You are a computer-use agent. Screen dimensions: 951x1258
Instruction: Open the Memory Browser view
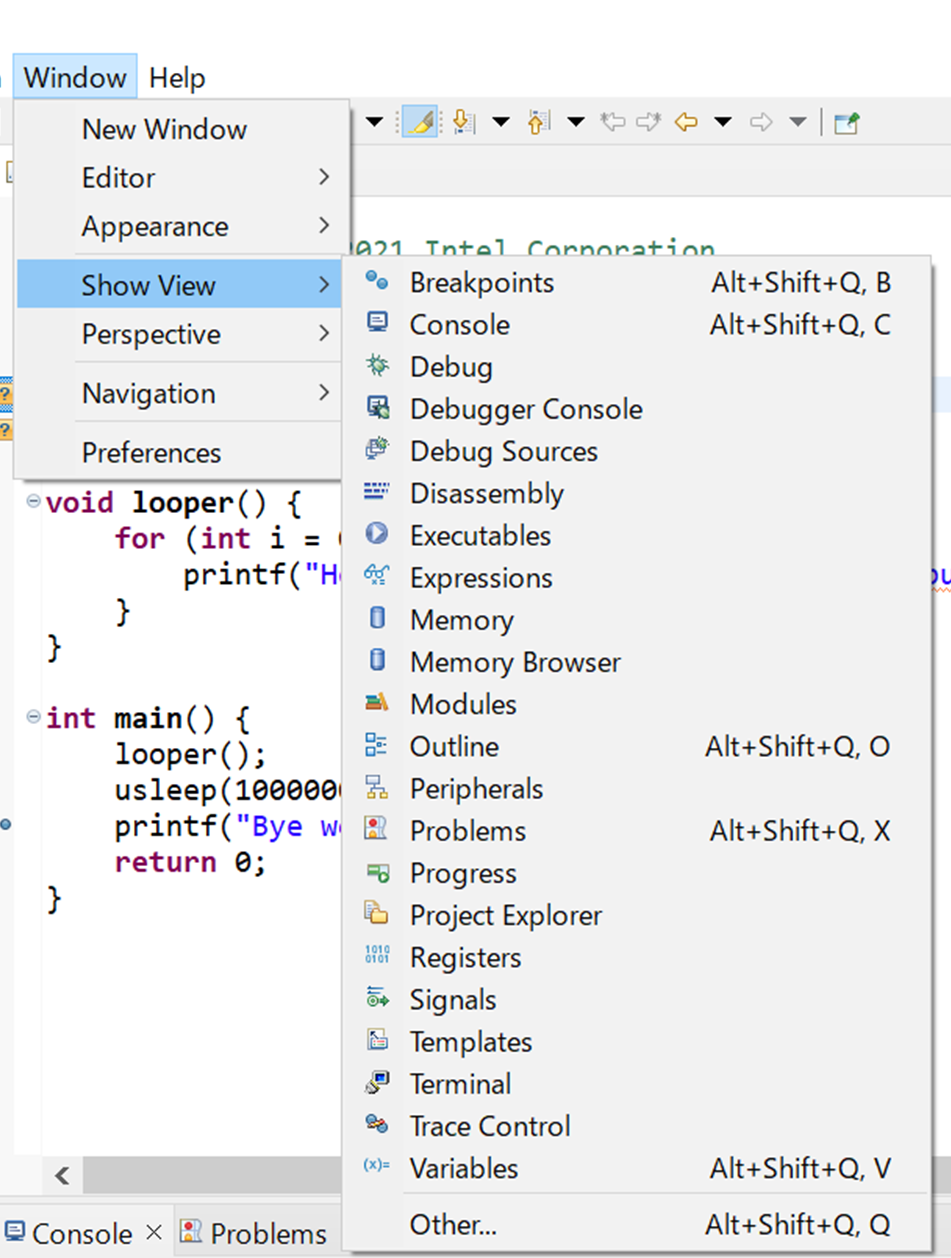pos(514,663)
